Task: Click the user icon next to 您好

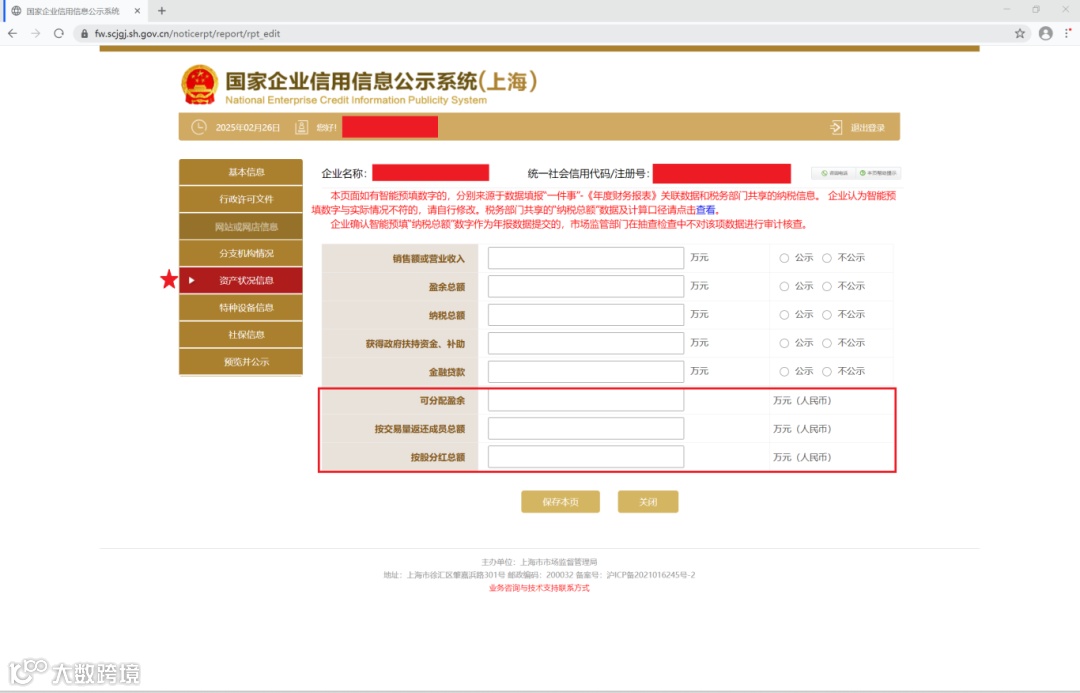Action: click(x=302, y=127)
